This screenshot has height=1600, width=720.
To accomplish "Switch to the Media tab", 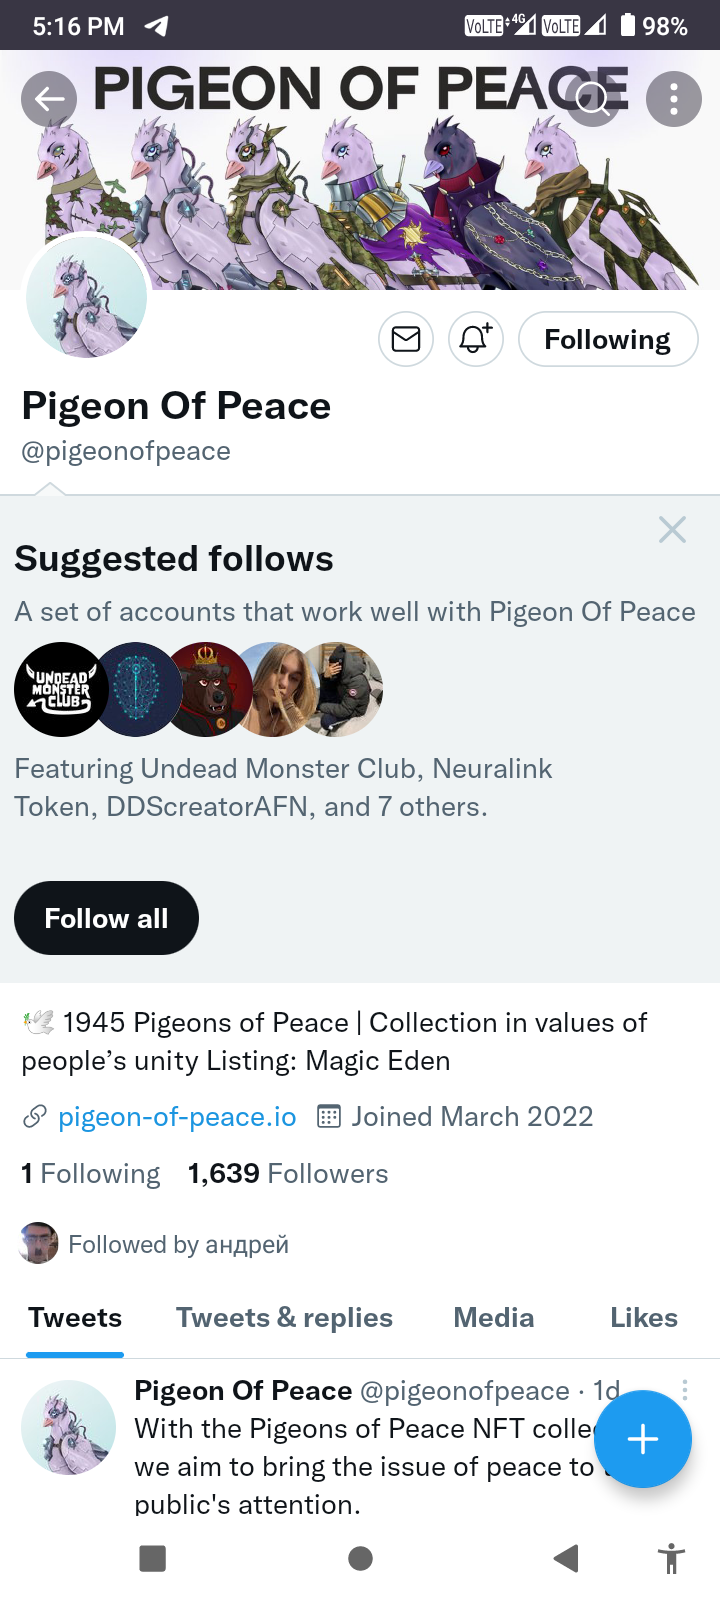I will [493, 1318].
